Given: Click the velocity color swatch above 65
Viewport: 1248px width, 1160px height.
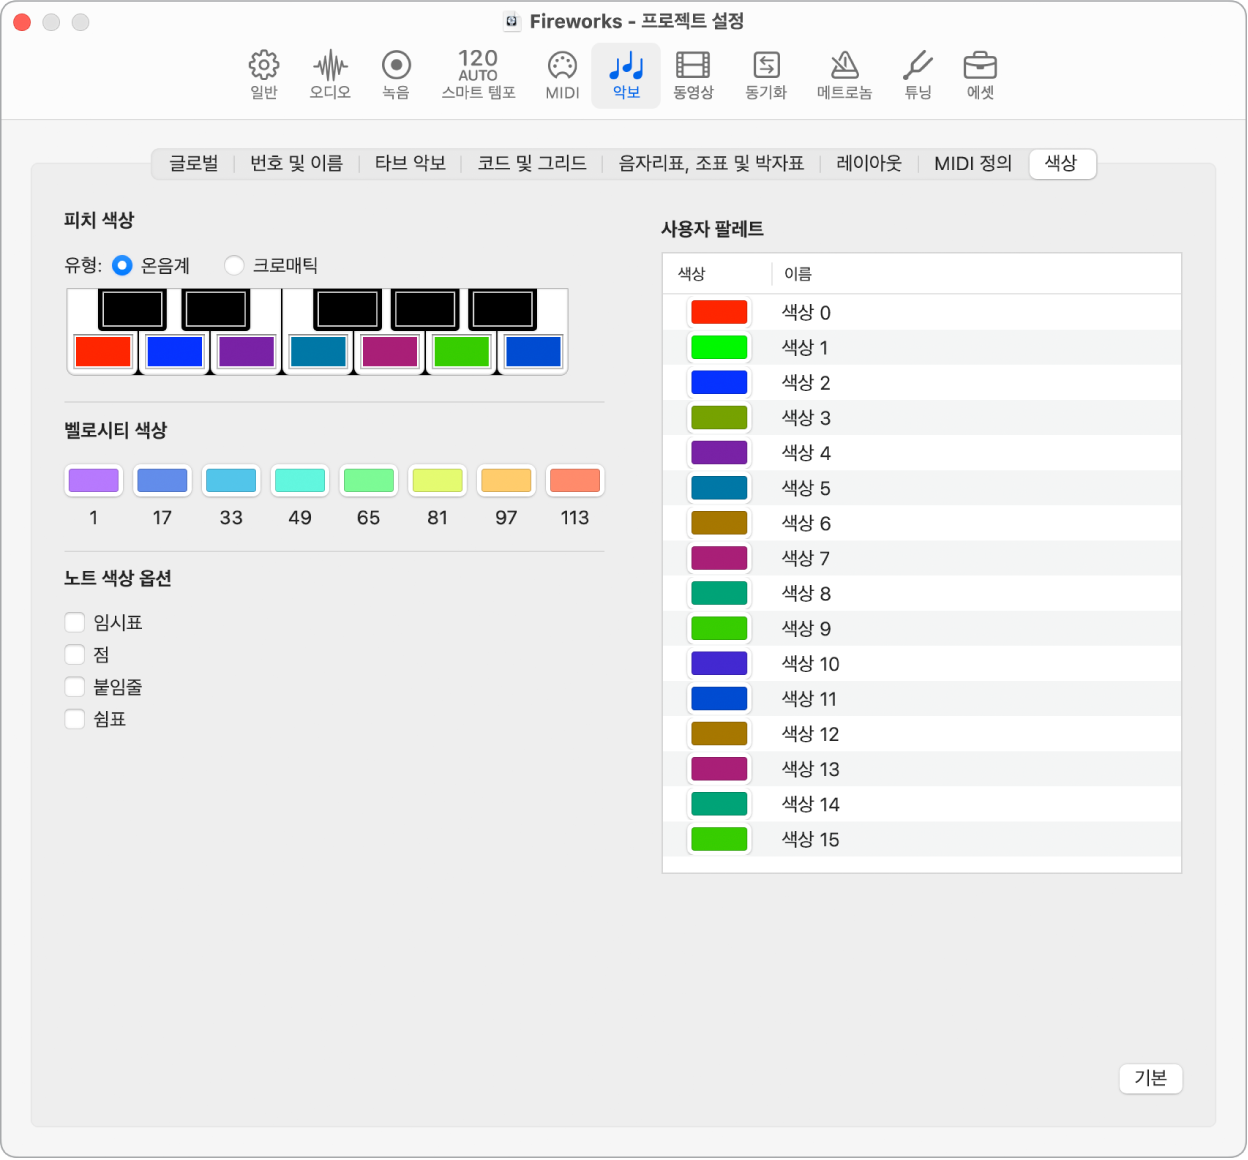Looking at the screenshot, I should (x=369, y=480).
